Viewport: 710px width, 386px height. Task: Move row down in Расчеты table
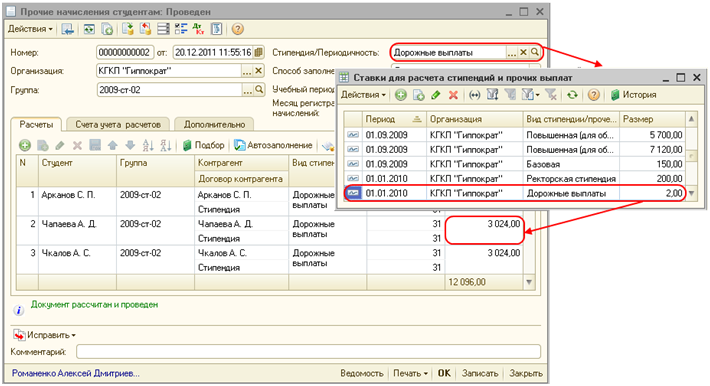130,145
